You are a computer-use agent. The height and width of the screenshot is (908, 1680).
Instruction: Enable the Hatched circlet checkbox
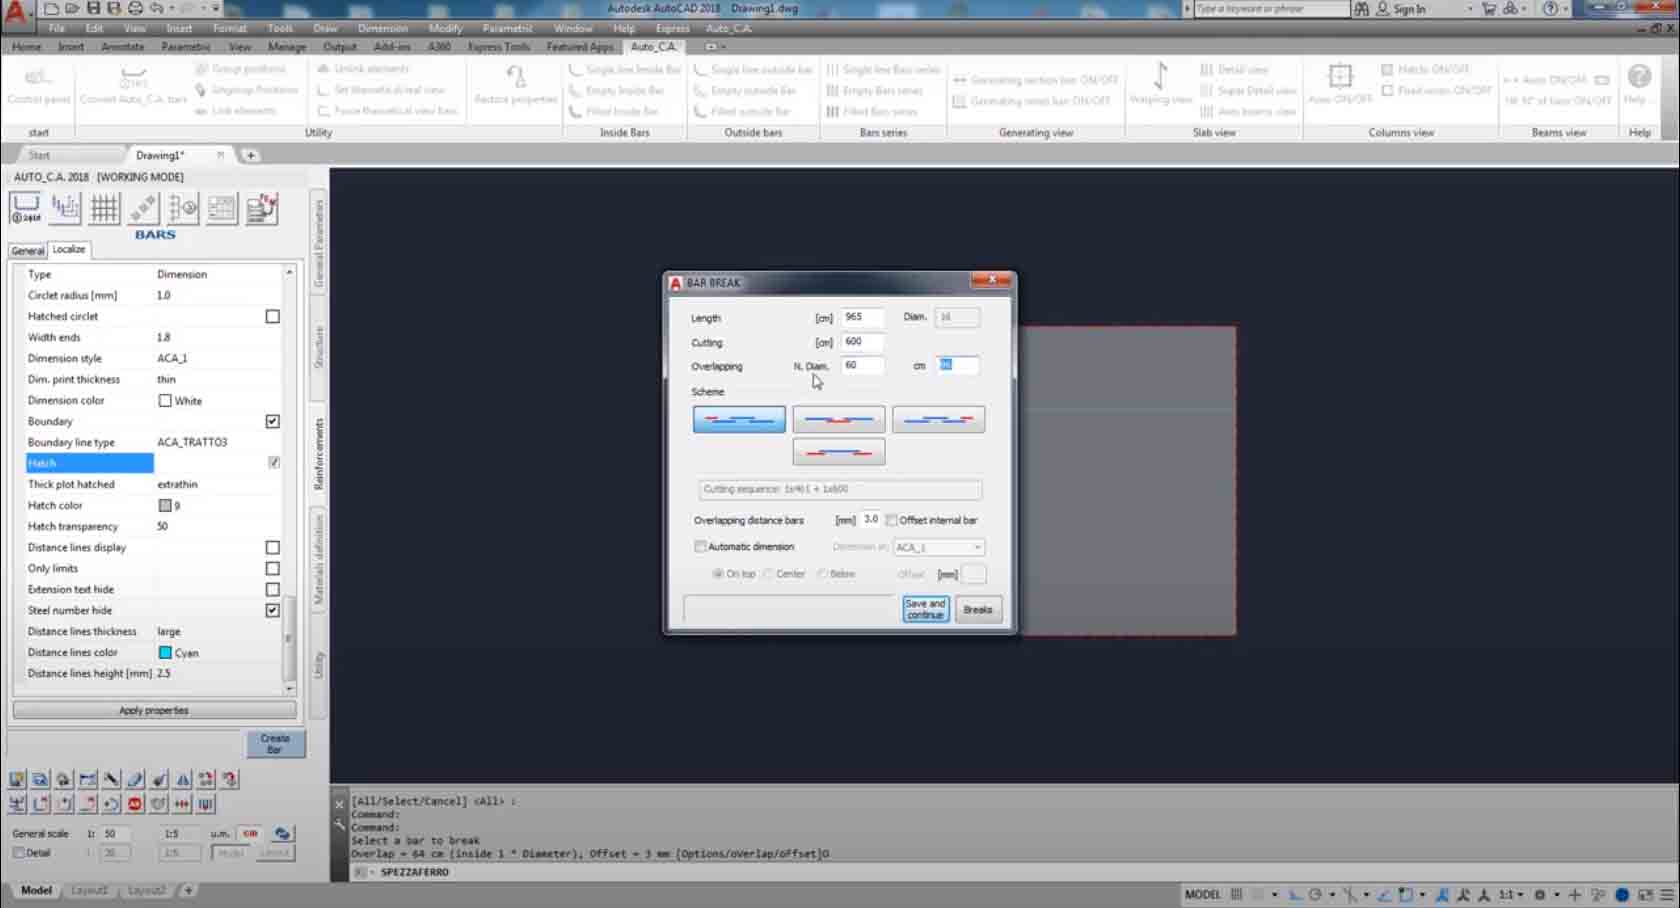pyautogui.click(x=272, y=316)
